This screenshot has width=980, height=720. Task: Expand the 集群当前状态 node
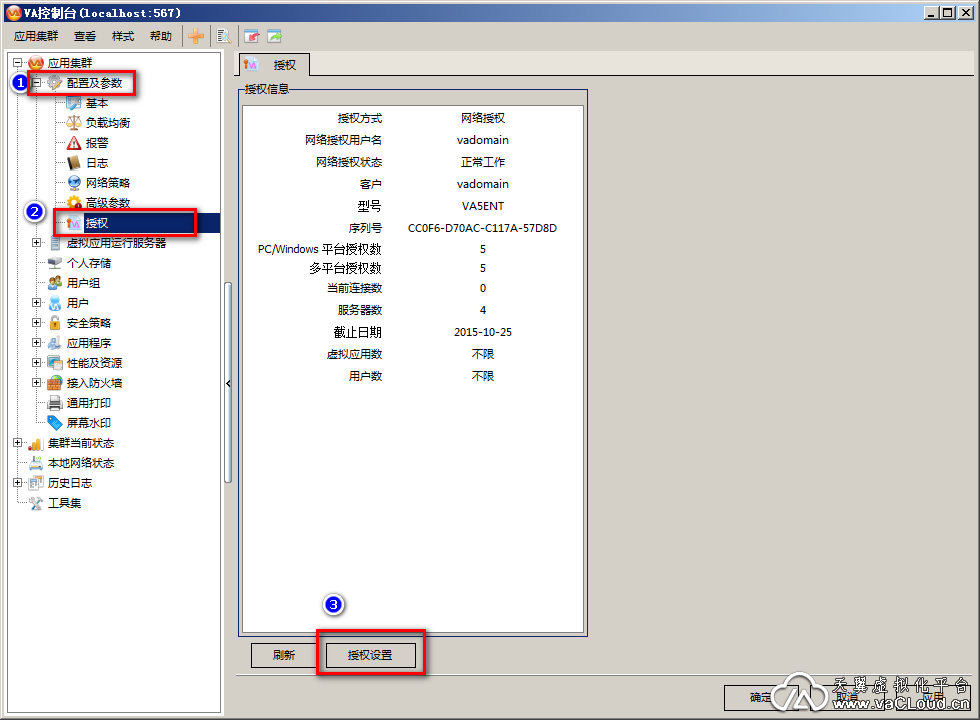pos(18,443)
